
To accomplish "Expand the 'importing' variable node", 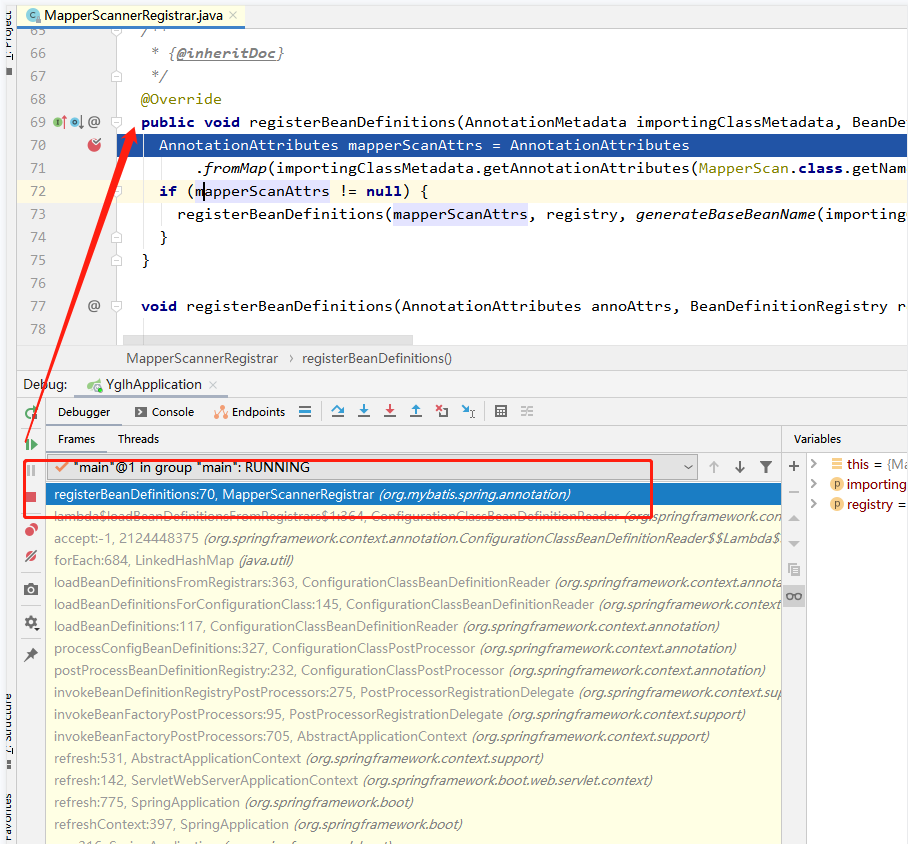I will 814,484.
